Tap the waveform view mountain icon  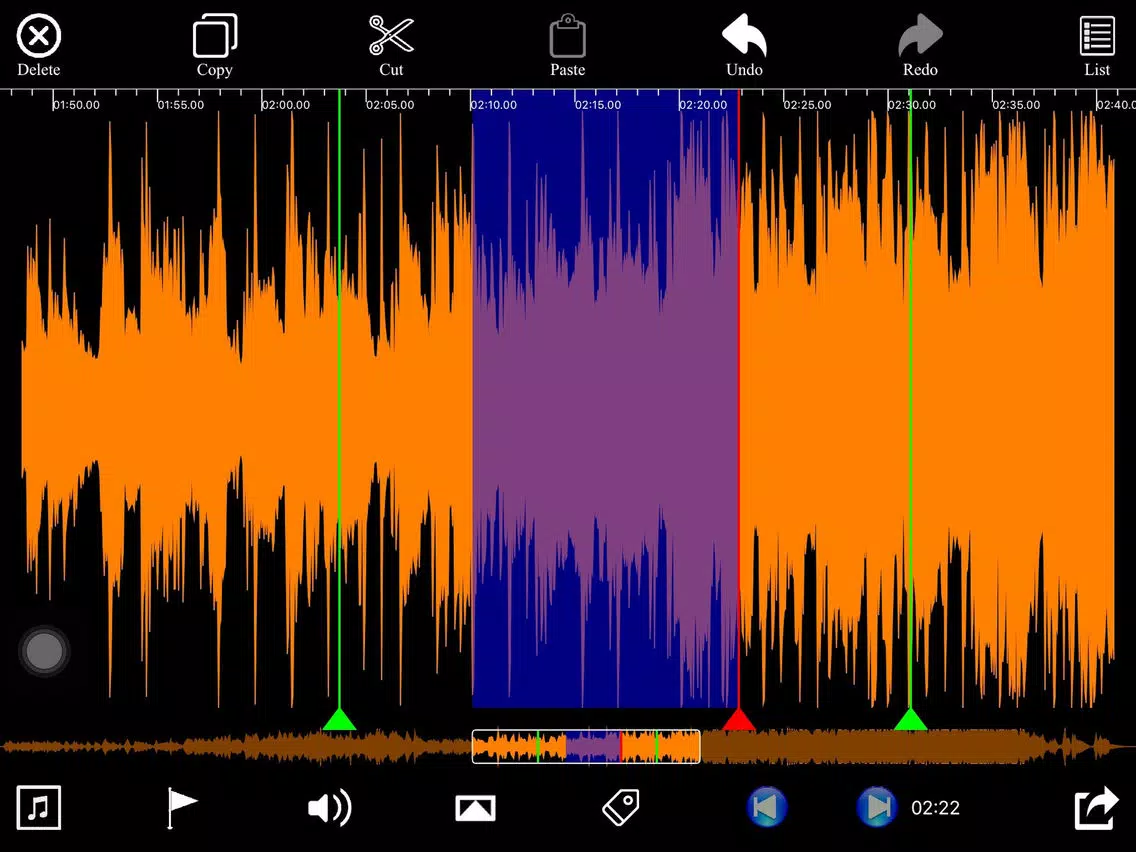point(475,808)
